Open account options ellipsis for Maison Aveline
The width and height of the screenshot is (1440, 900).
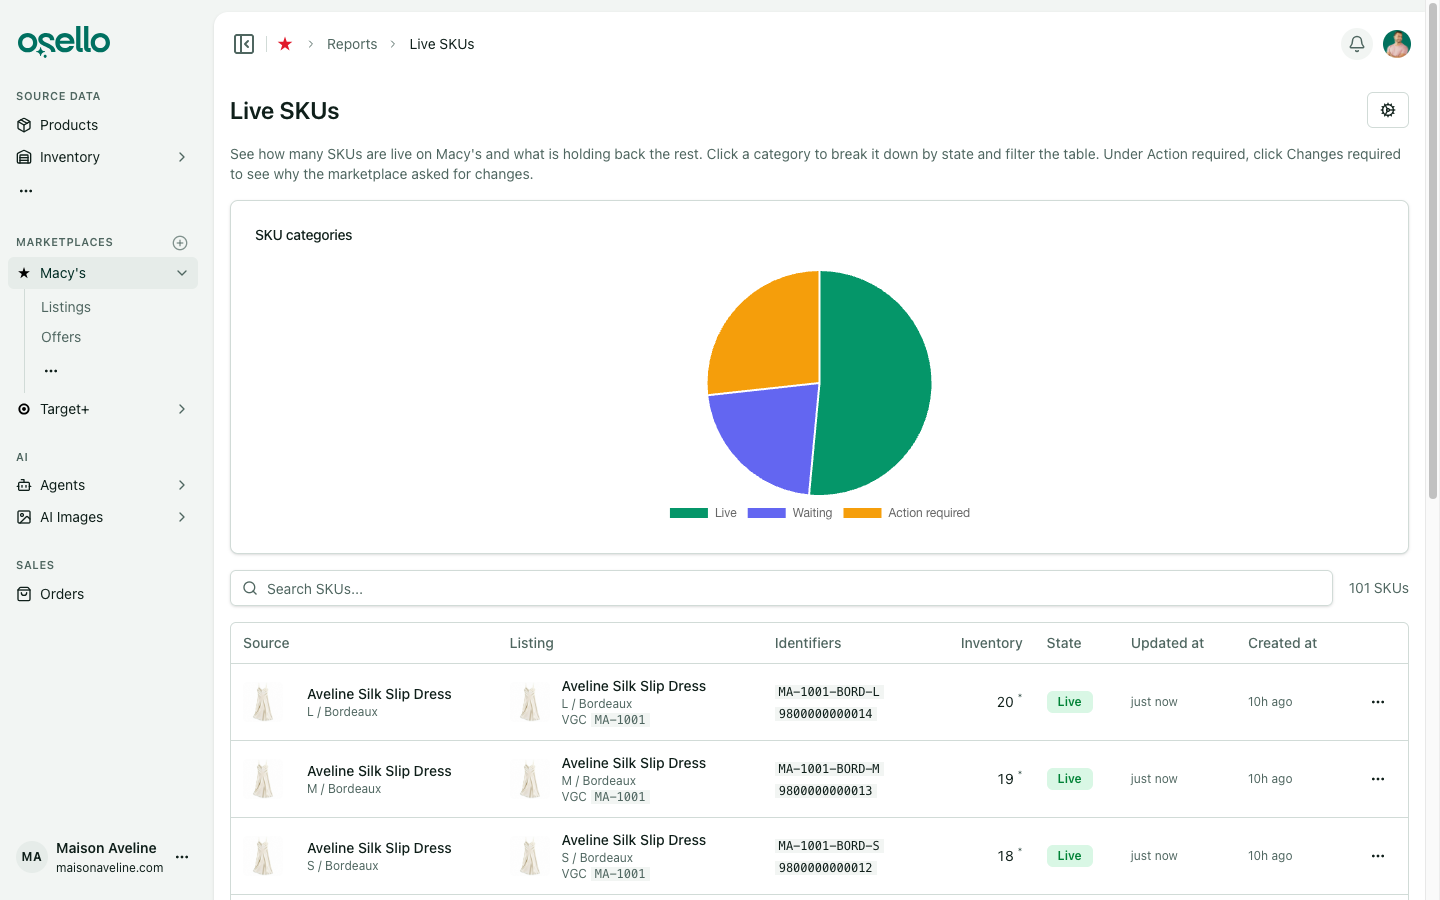click(182, 857)
